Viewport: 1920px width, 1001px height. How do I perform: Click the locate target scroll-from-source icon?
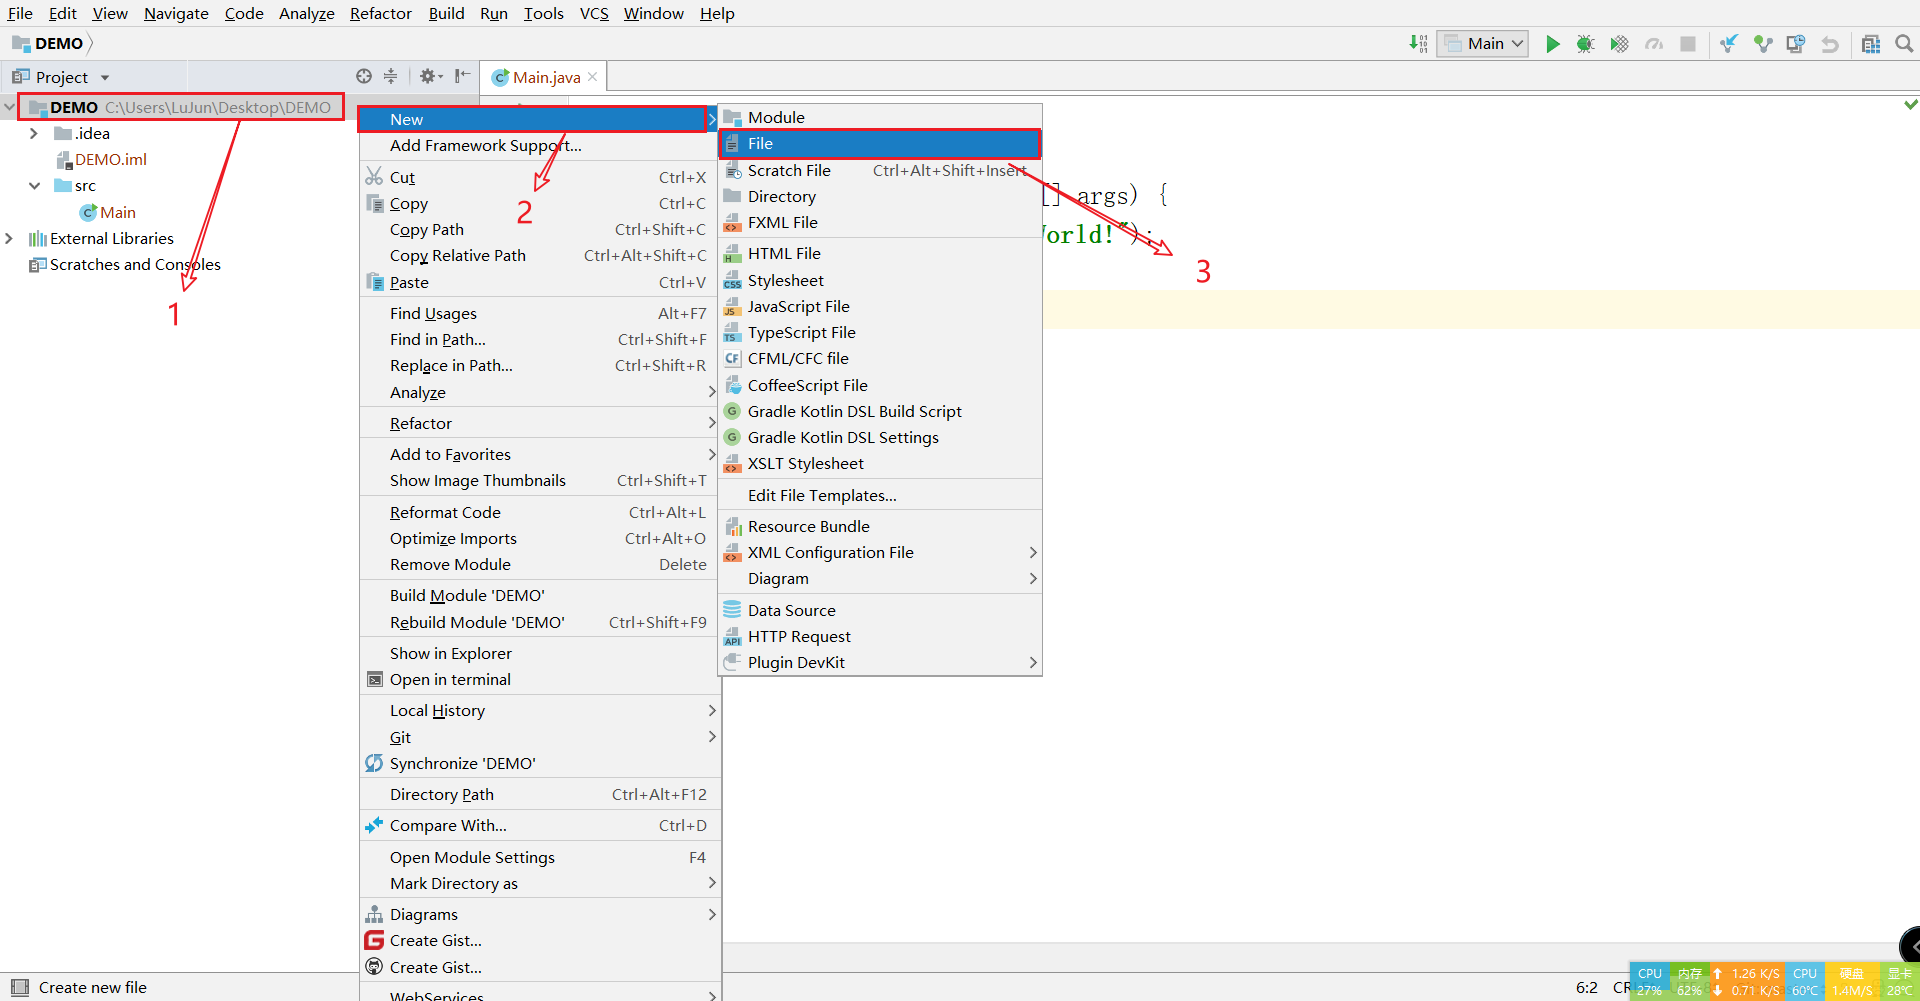tap(364, 76)
